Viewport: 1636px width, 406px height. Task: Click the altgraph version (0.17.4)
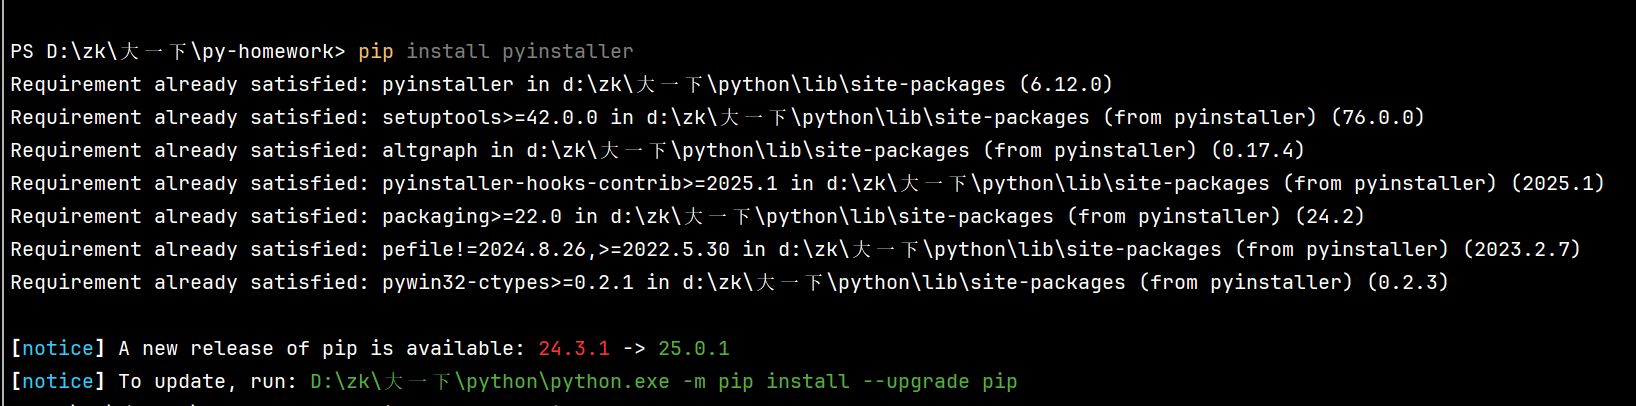(x=1258, y=150)
